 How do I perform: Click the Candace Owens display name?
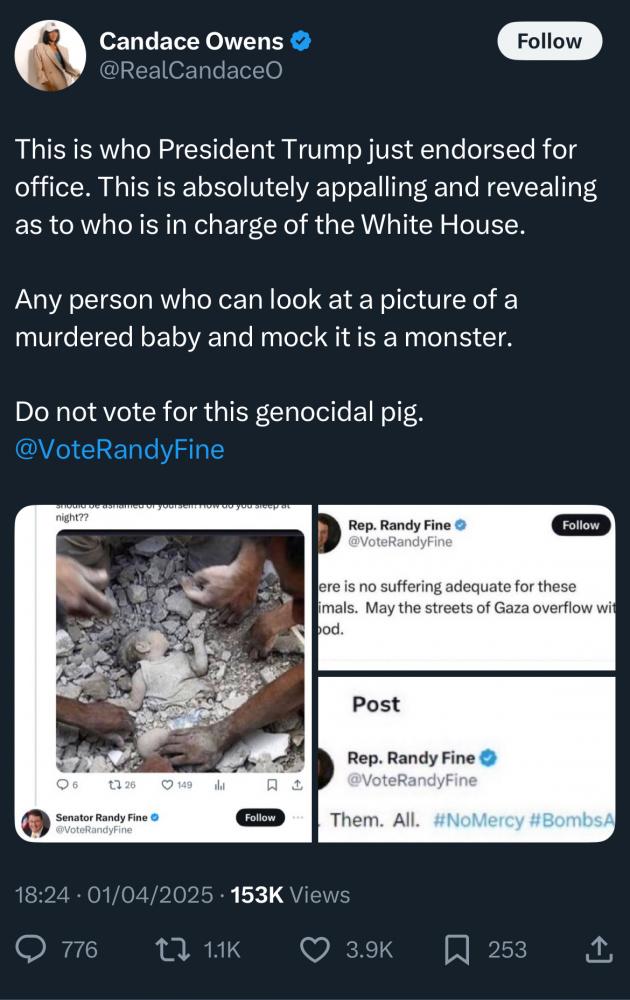click(191, 41)
